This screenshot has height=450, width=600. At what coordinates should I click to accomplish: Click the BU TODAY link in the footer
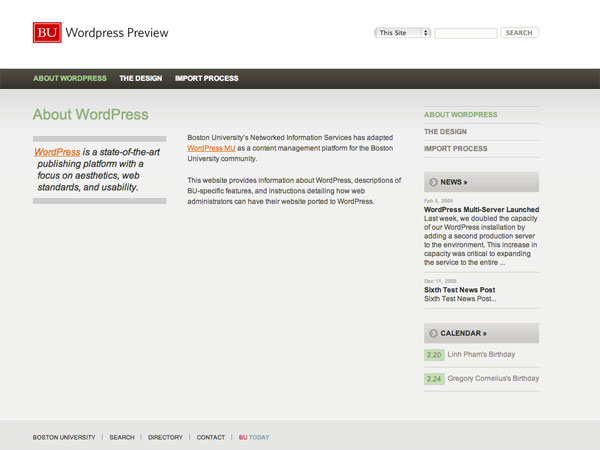tap(254, 437)
